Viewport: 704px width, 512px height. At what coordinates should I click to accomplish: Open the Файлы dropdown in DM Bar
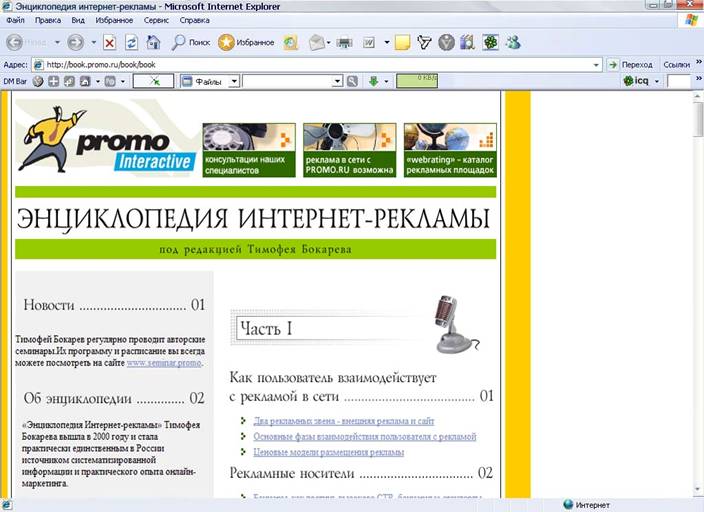point(234,82)
